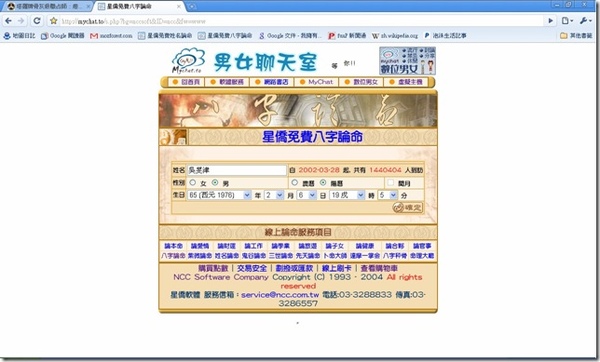Switch to the first browser tab

47,7
